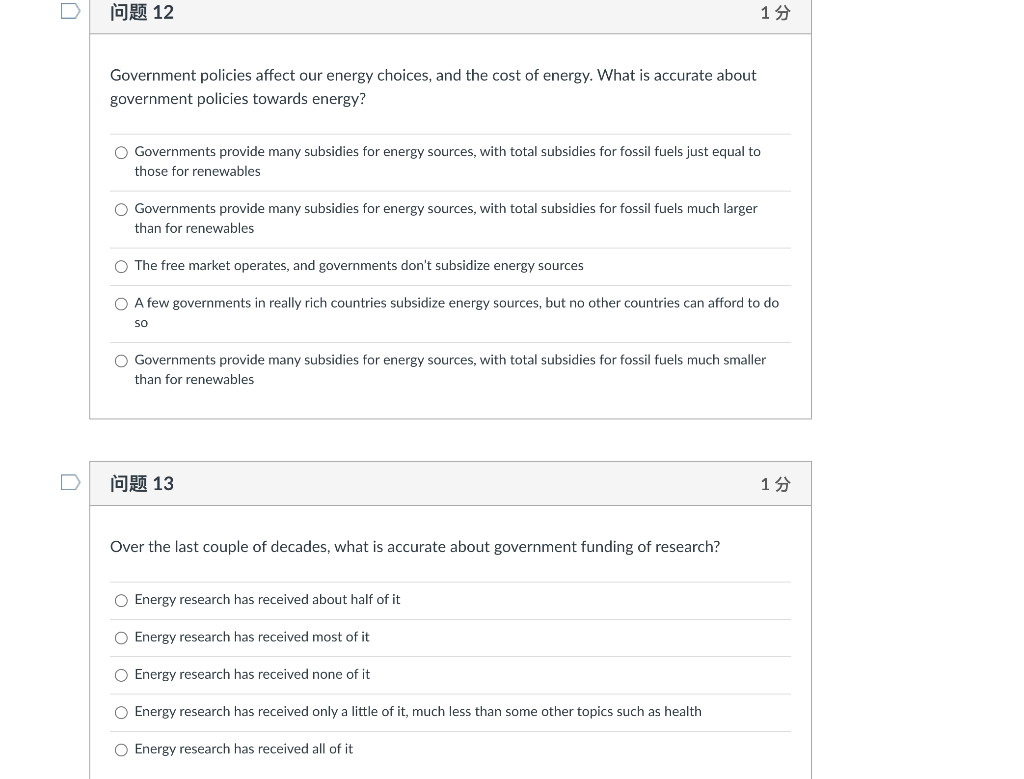Select radio for fossil fuel subsidies much larger
This screenshot has height=779, width=1024.
click(121, 209)
